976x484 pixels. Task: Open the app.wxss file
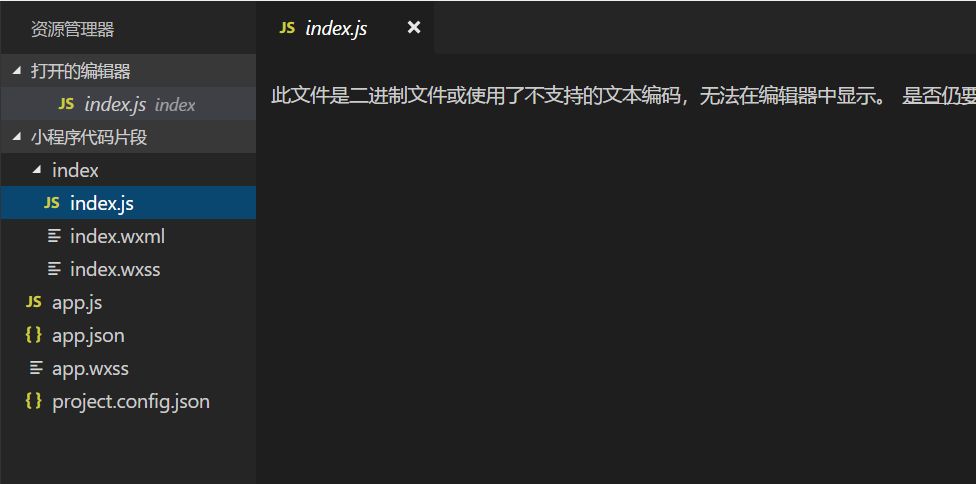pyautogui.click(x=128, y=368)
